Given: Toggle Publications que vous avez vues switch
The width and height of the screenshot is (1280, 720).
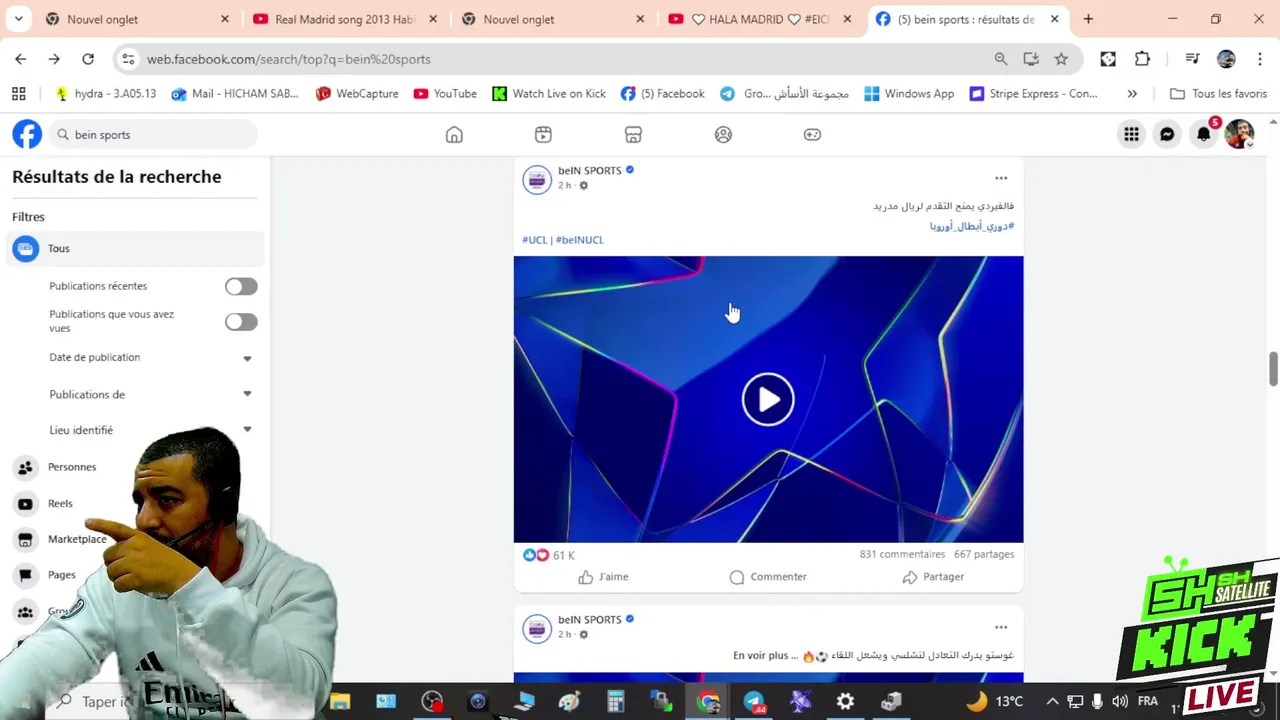Looking at the screenshot, I should [241, 321].
